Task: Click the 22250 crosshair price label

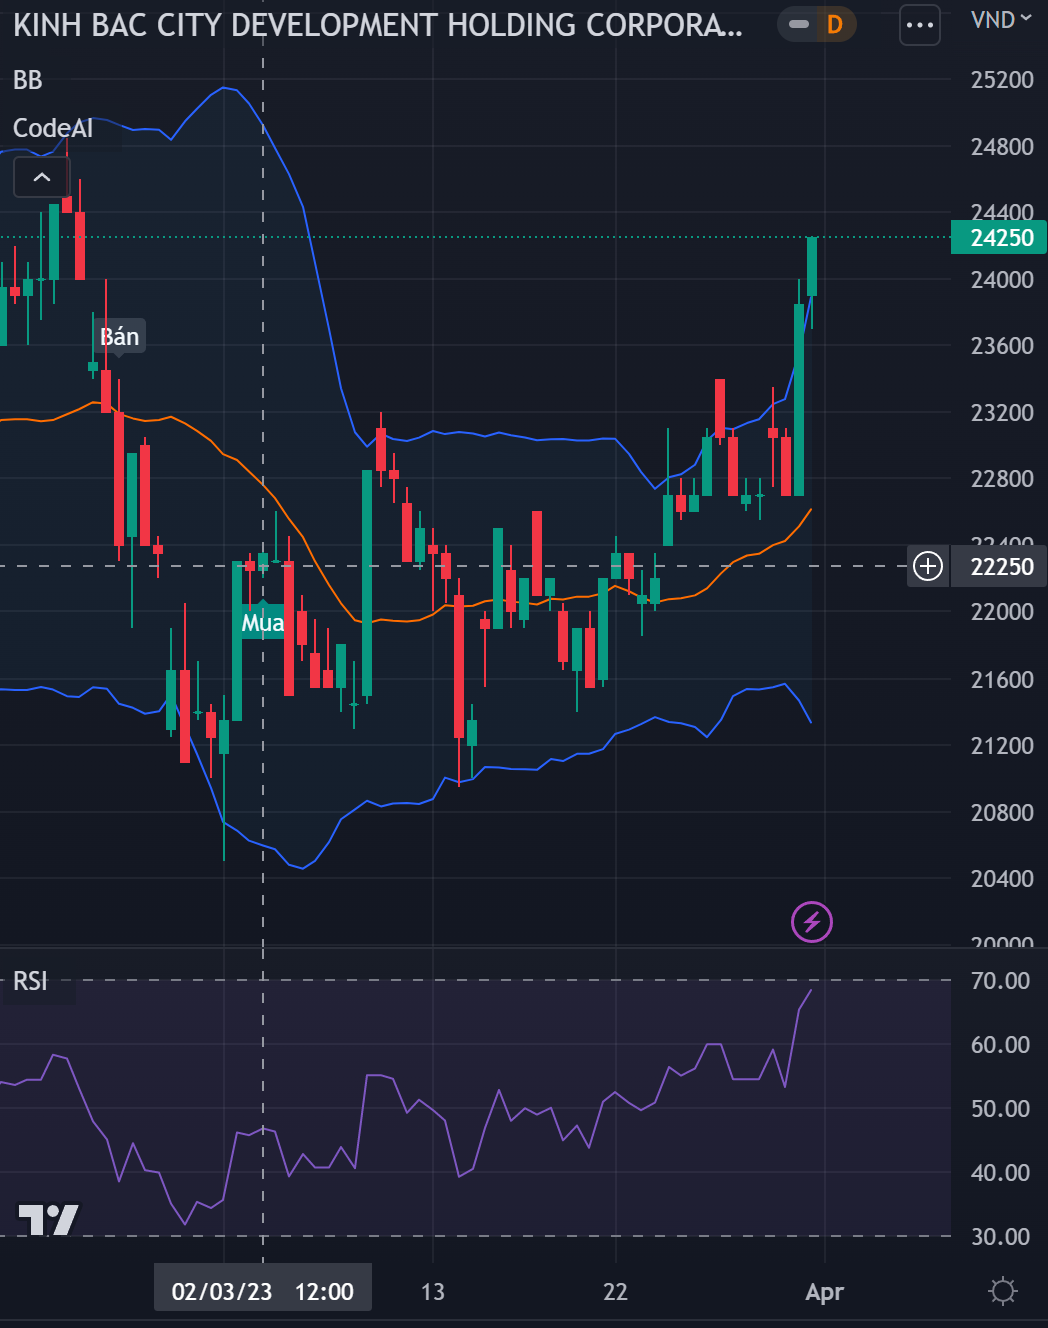Action: (x=999, y=567)
